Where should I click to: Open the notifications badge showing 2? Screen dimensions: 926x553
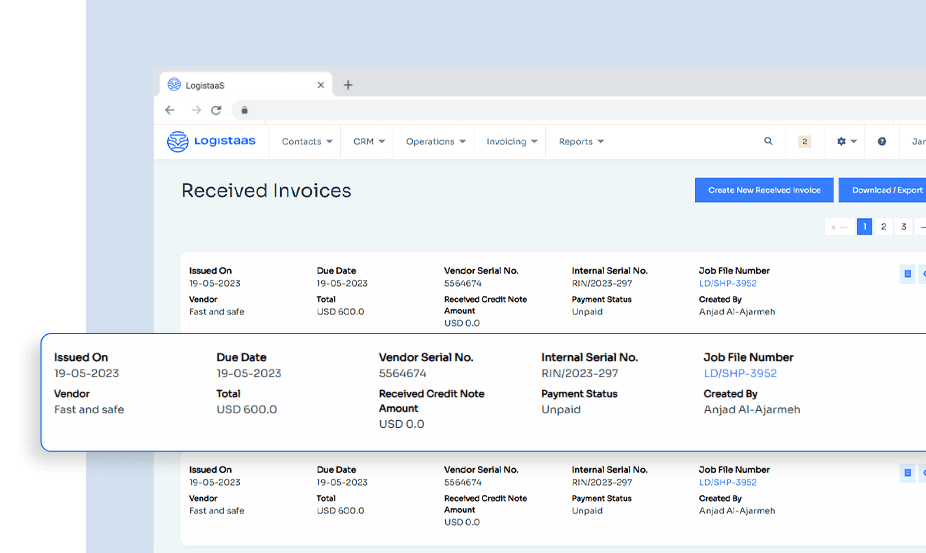pyautogui.click(x=804, y=141)
